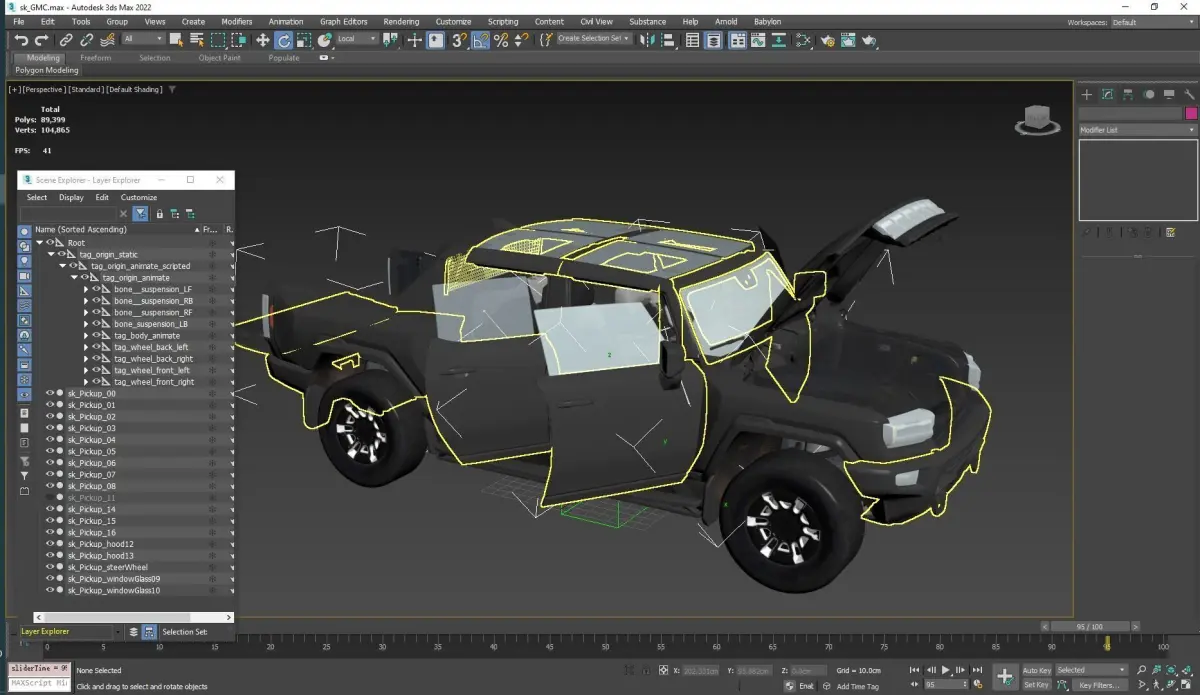
Task: Click the Set Key plus button
Action: tap(1005, 677)
